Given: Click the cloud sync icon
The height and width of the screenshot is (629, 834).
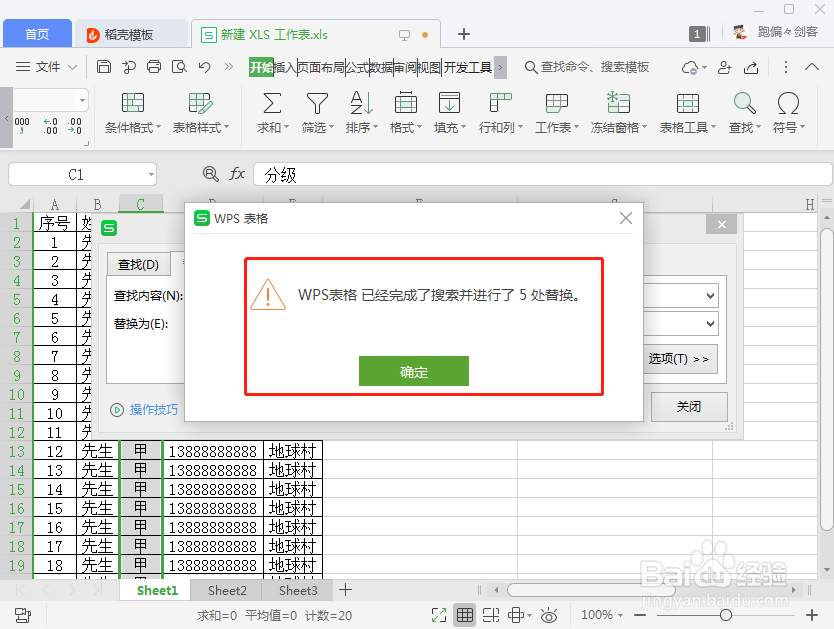Looking at the screenshot, I should [x=690, y=68].
